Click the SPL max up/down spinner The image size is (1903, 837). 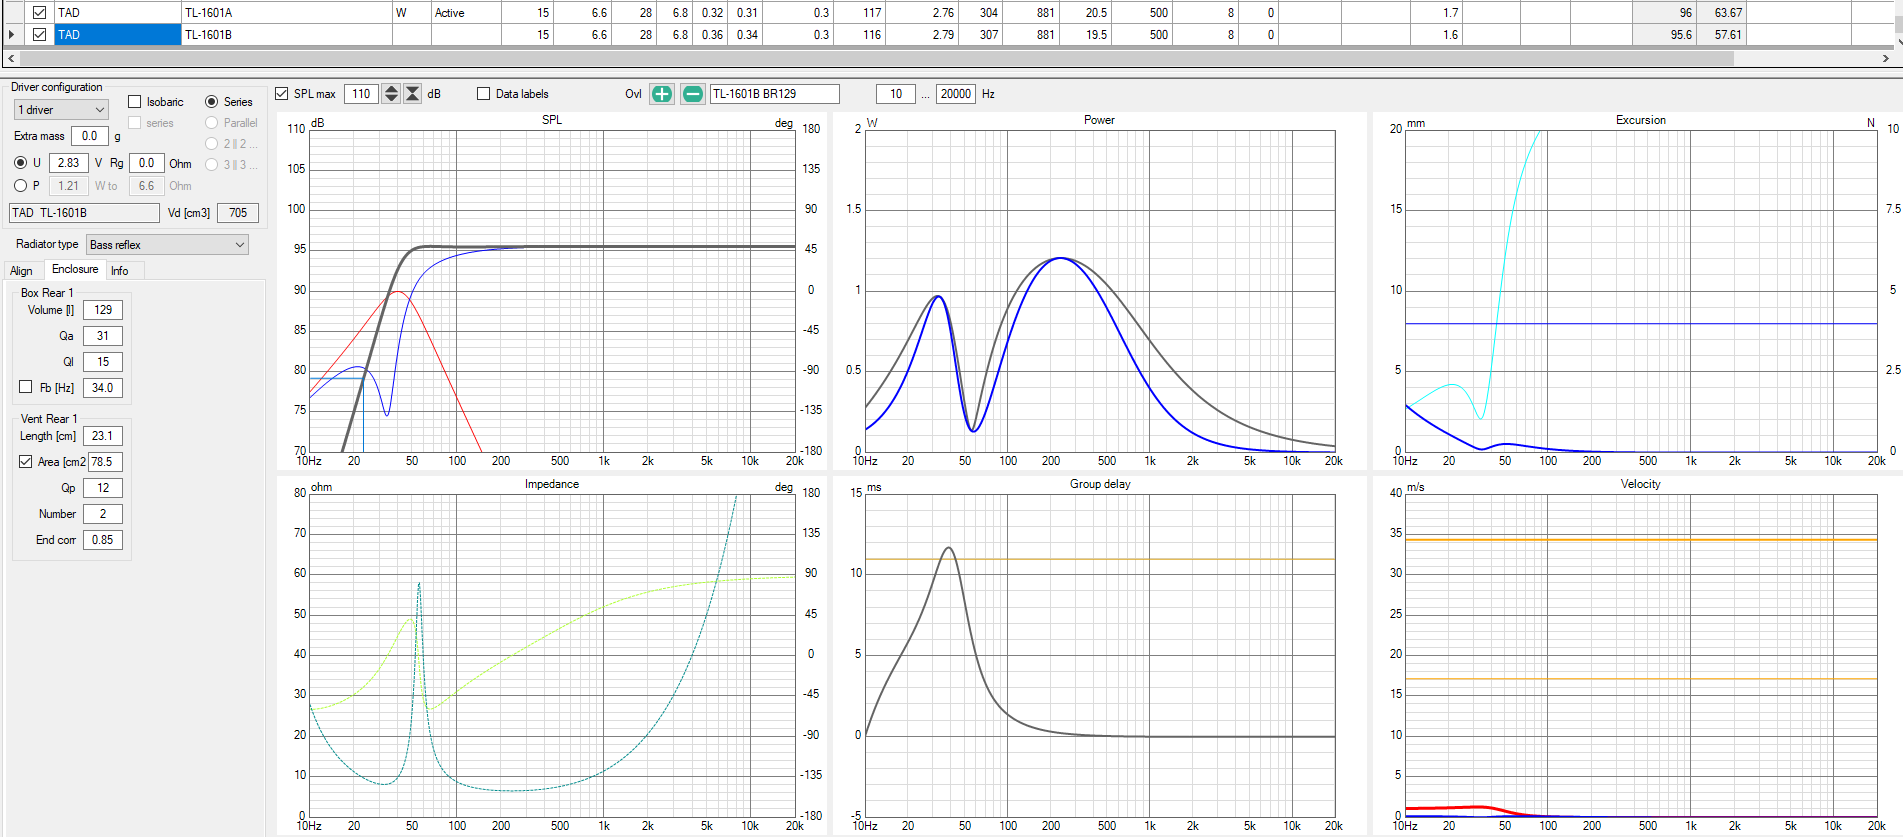click(391, 94)
